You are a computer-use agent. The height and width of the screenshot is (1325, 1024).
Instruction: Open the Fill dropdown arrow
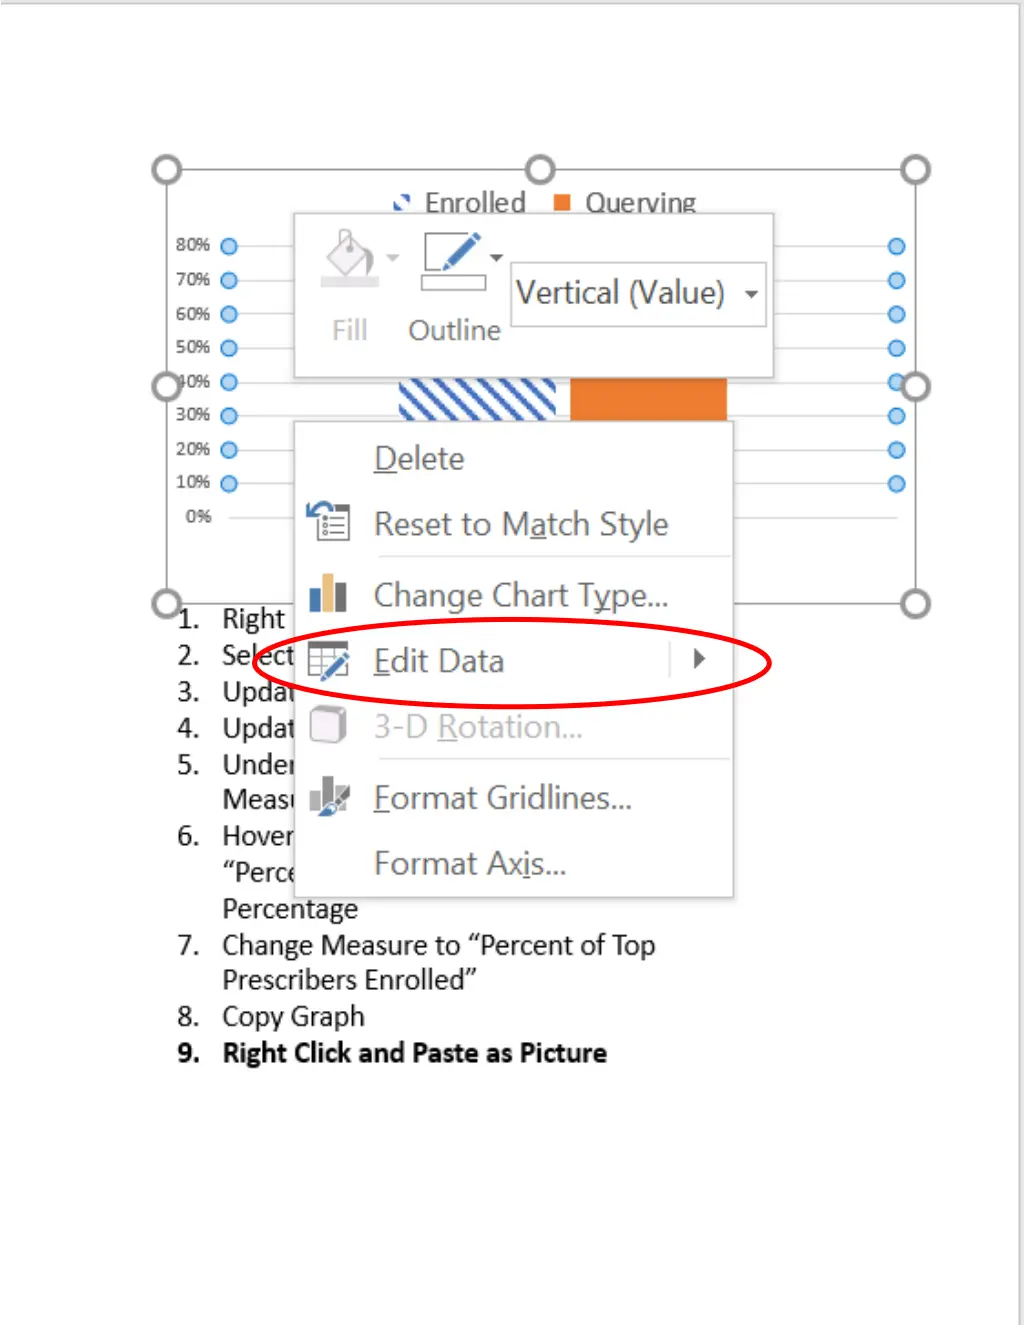coord(393,258)
